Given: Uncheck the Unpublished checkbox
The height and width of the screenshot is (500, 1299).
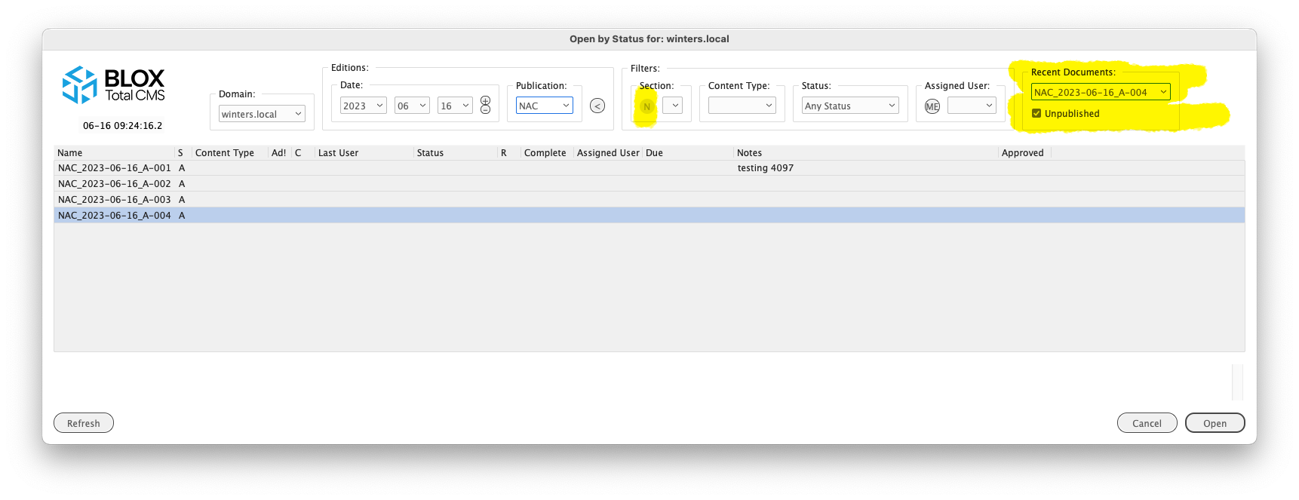Looking at the screenshot, I should pyautogui.click(x=1036, y=114).
